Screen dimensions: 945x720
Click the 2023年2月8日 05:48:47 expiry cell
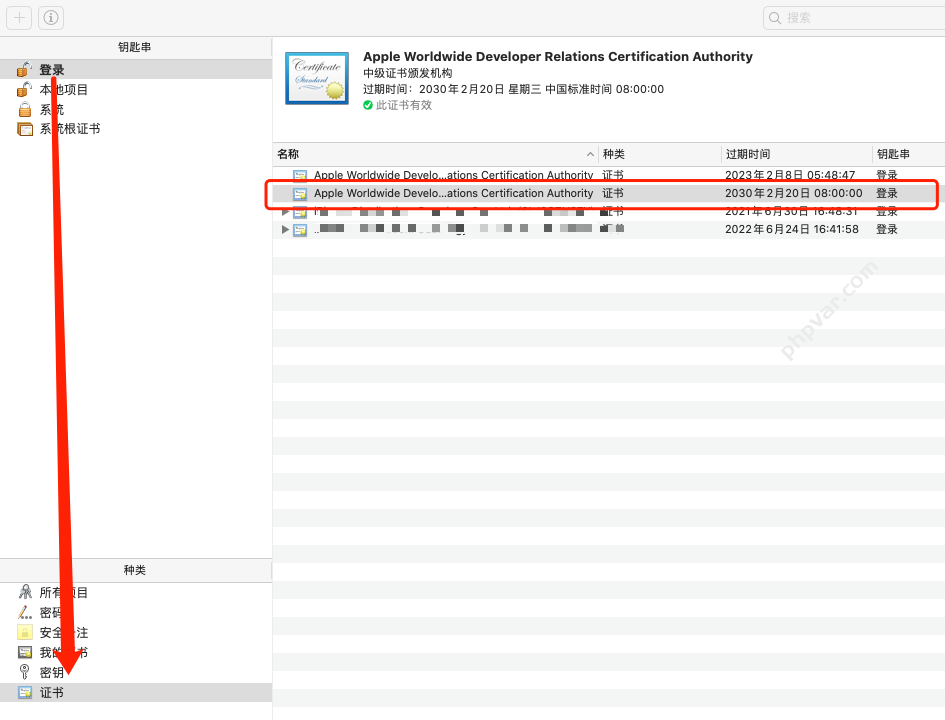click(790, 175)
